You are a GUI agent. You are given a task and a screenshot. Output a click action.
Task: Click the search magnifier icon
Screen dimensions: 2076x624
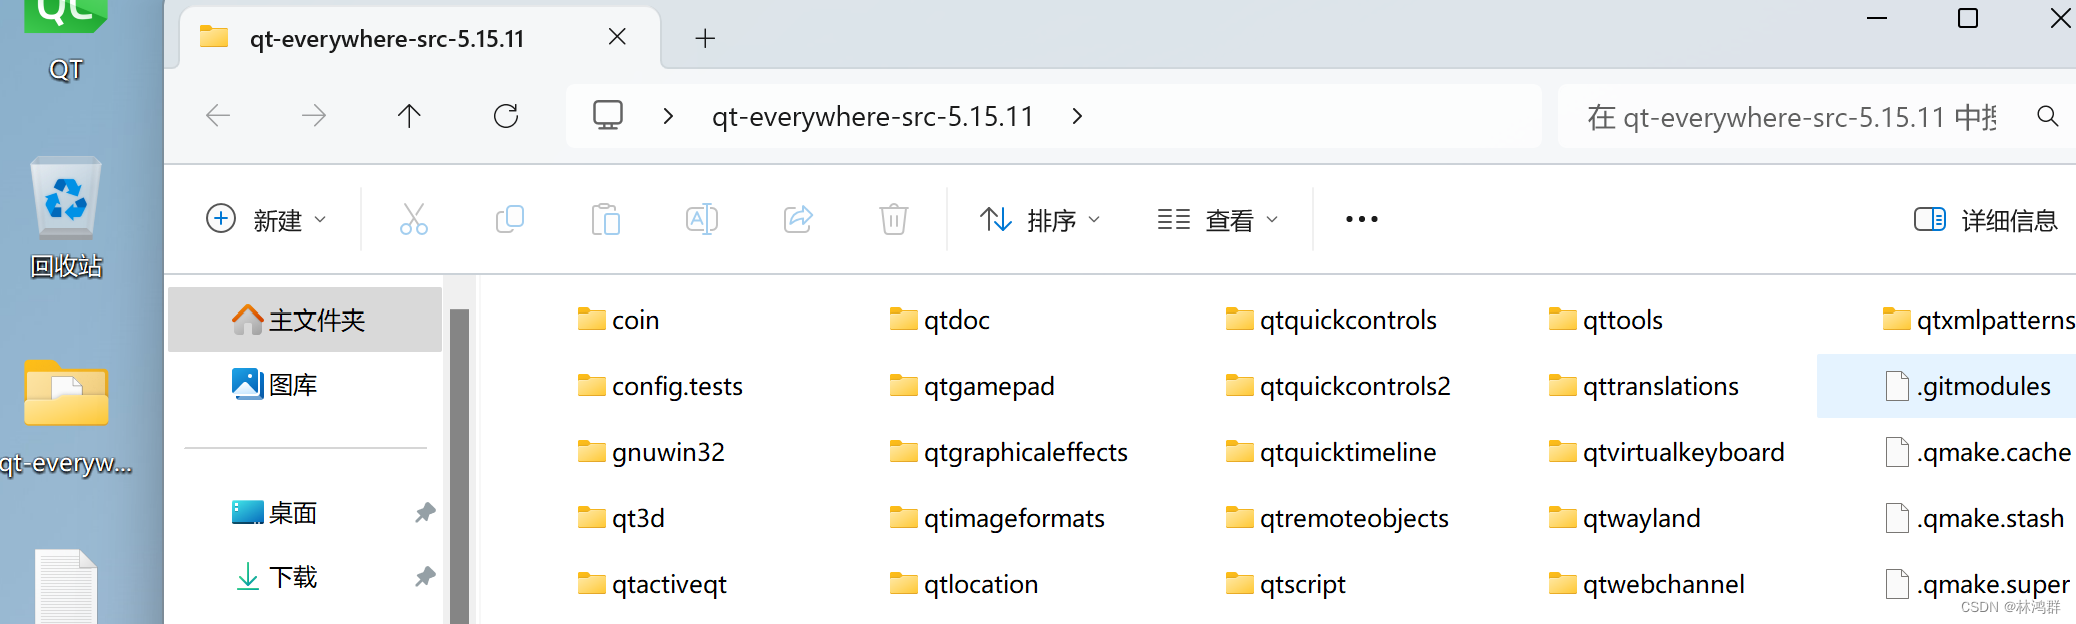[x=2047, y=116]
